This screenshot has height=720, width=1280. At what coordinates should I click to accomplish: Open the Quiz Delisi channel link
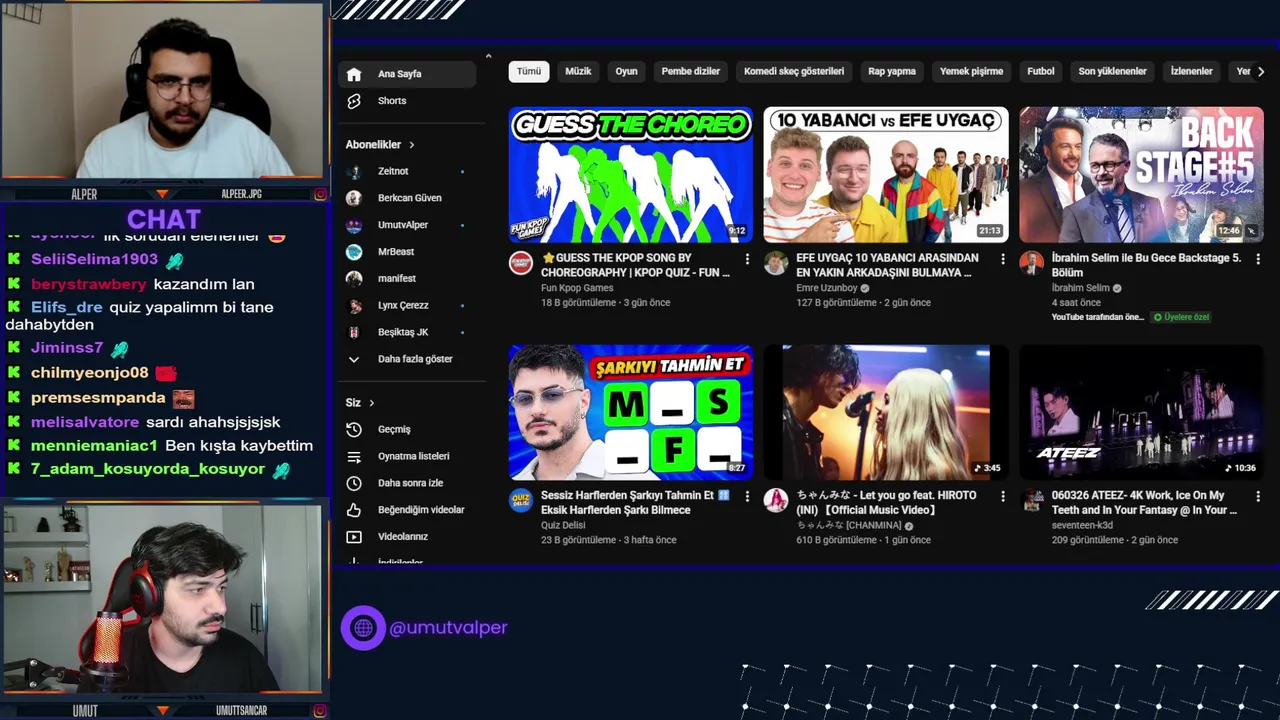(x=563, y=525)
